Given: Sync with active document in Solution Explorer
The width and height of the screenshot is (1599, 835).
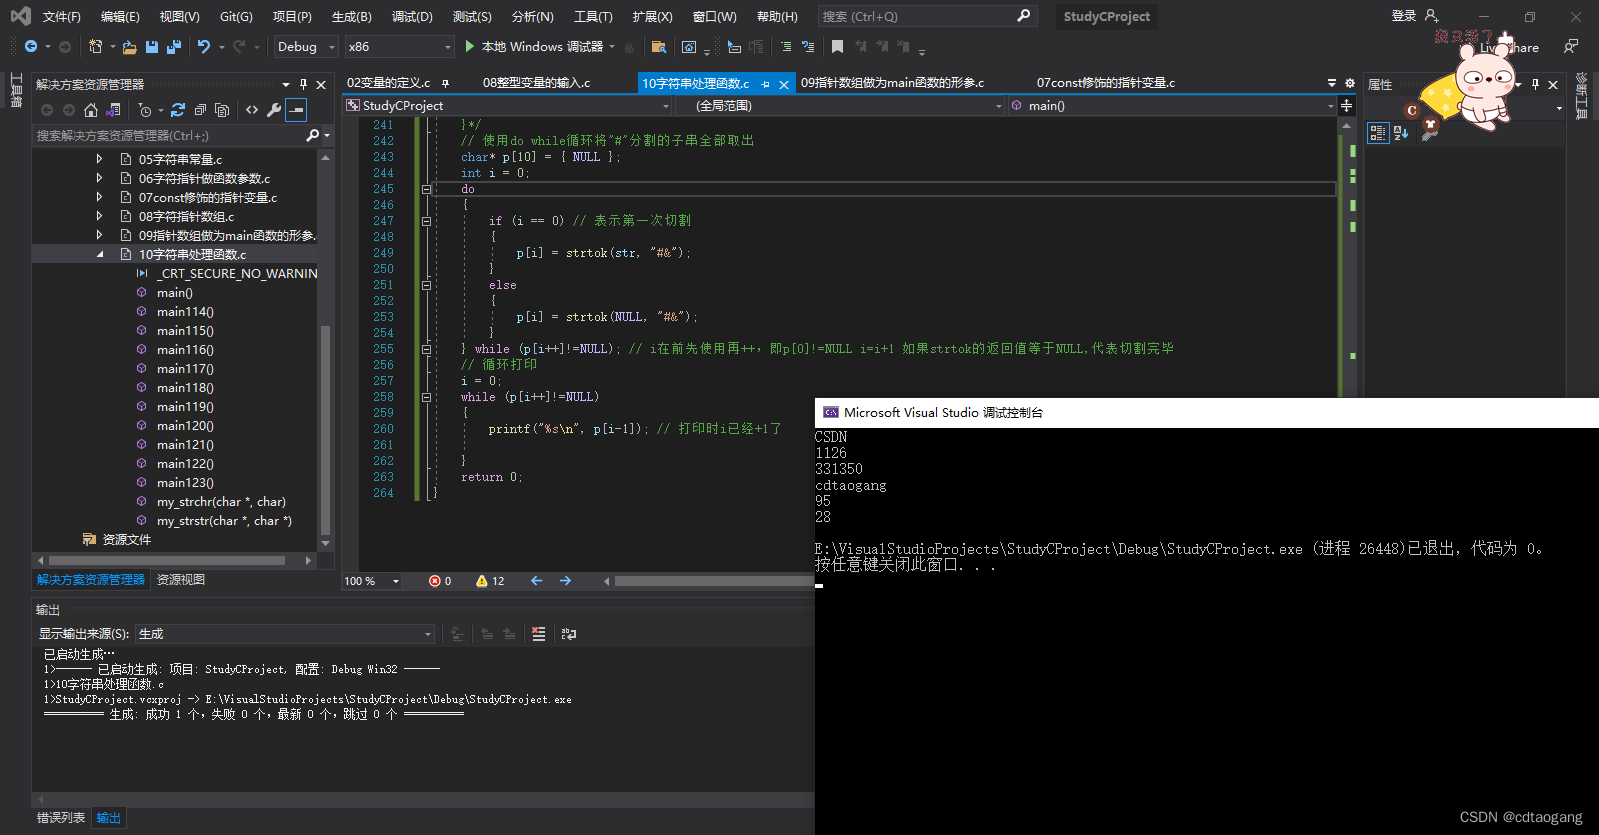Looking at the screenshot, I should [x=178, y=110].
